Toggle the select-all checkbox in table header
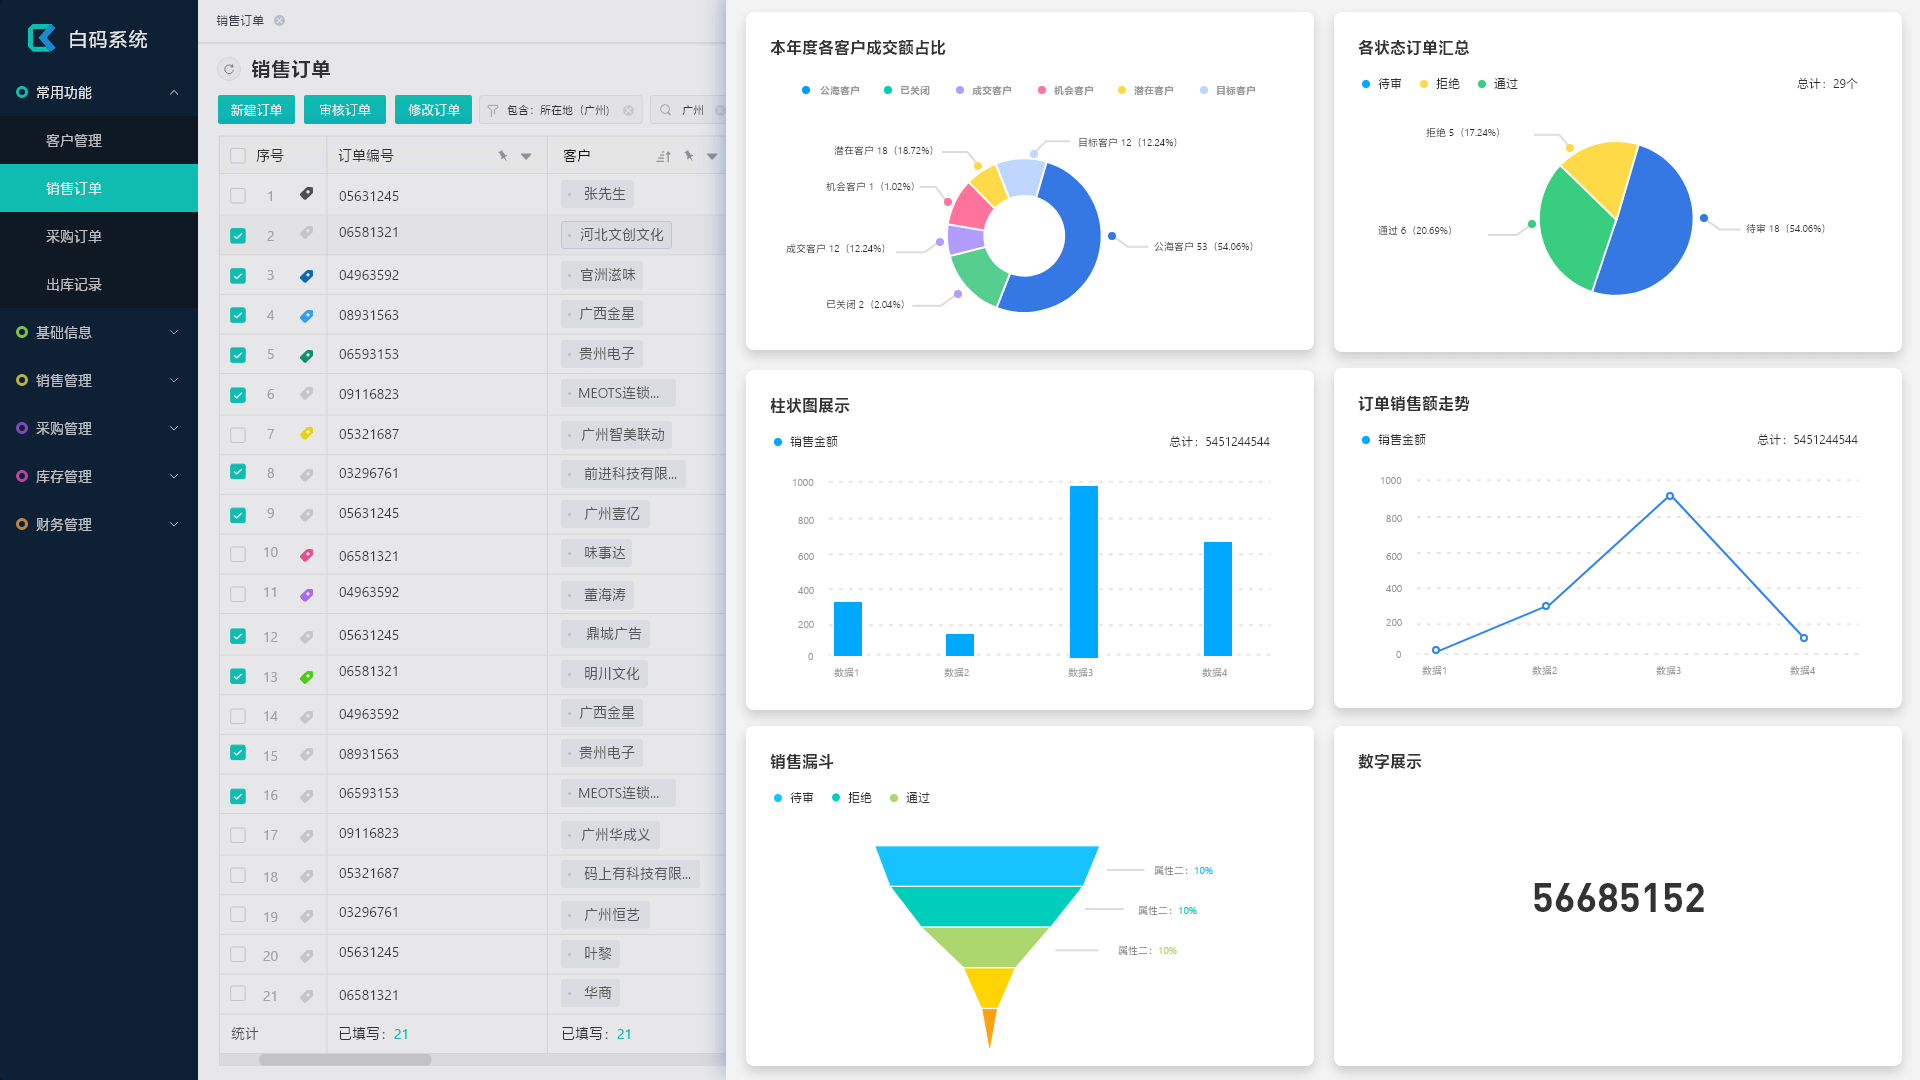The height and width of the screenshot is (1080, 1920). 238,156
